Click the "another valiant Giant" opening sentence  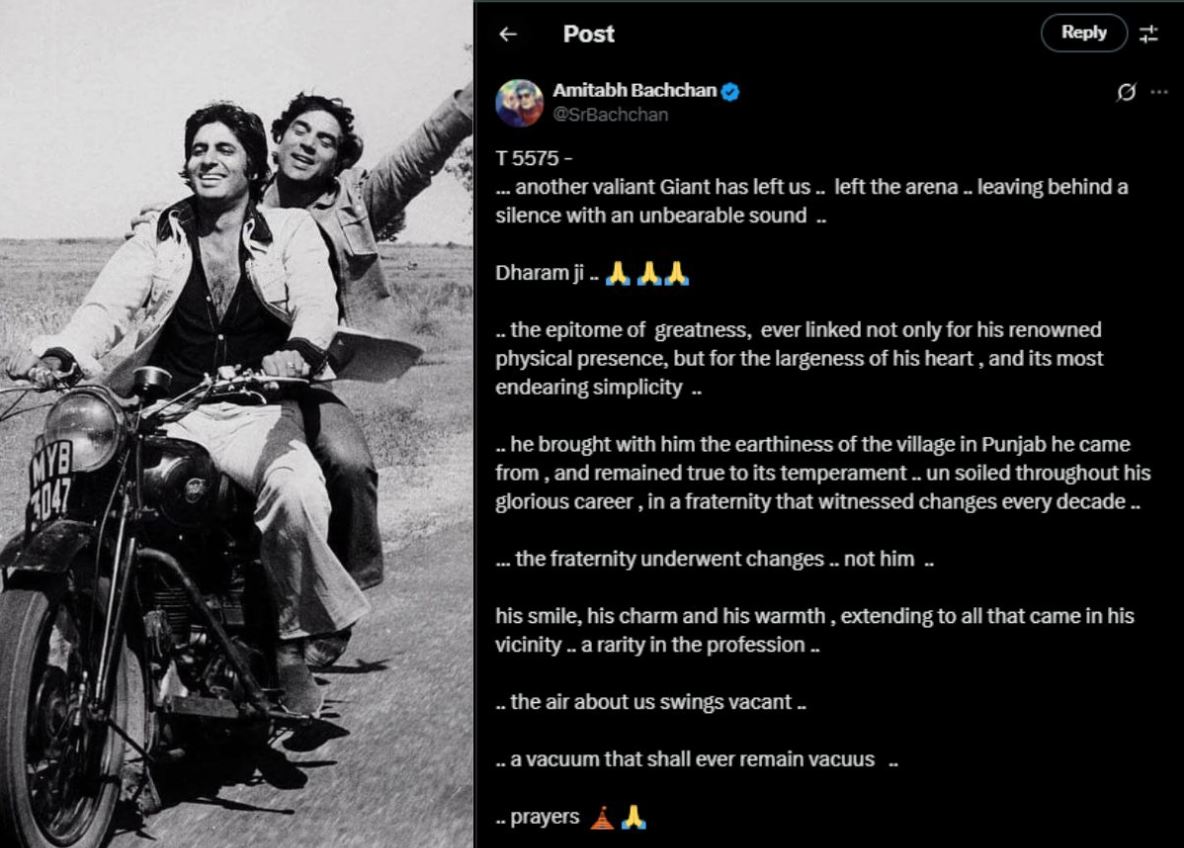coord(811,201)
